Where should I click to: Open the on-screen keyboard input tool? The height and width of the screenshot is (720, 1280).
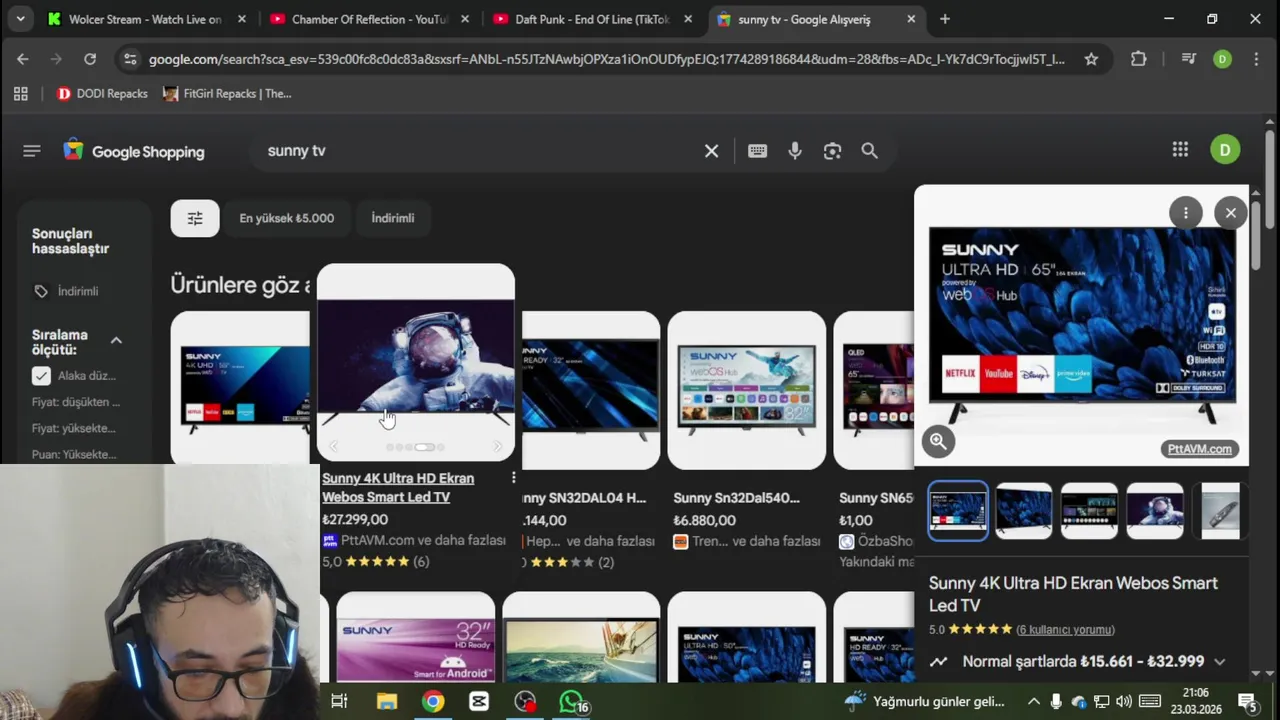pyautogui.click(x=757, y=151)
